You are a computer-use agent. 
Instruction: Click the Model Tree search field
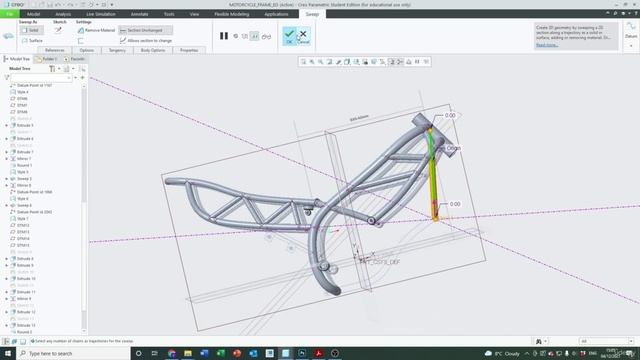coord(41,77)
